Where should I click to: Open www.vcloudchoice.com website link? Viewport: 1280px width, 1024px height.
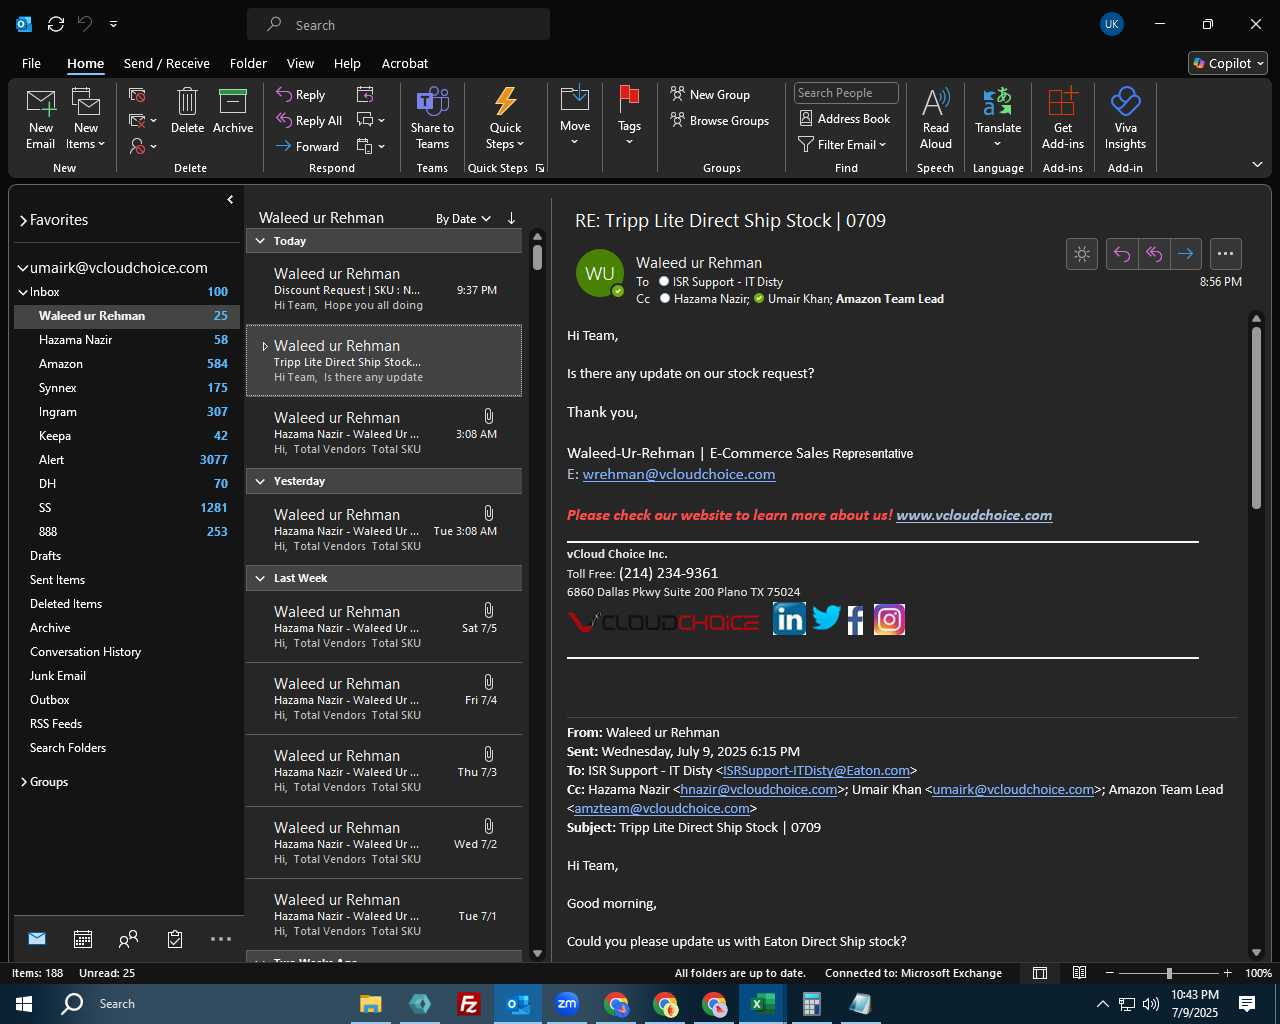[974, 515]
